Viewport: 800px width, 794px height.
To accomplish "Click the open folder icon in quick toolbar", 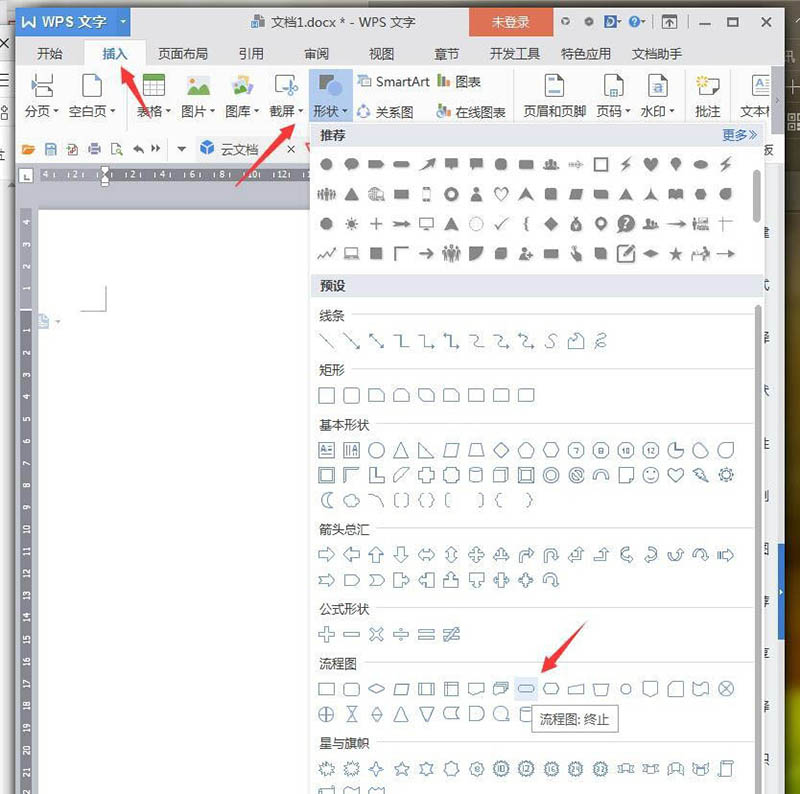I will coord(28,150).
